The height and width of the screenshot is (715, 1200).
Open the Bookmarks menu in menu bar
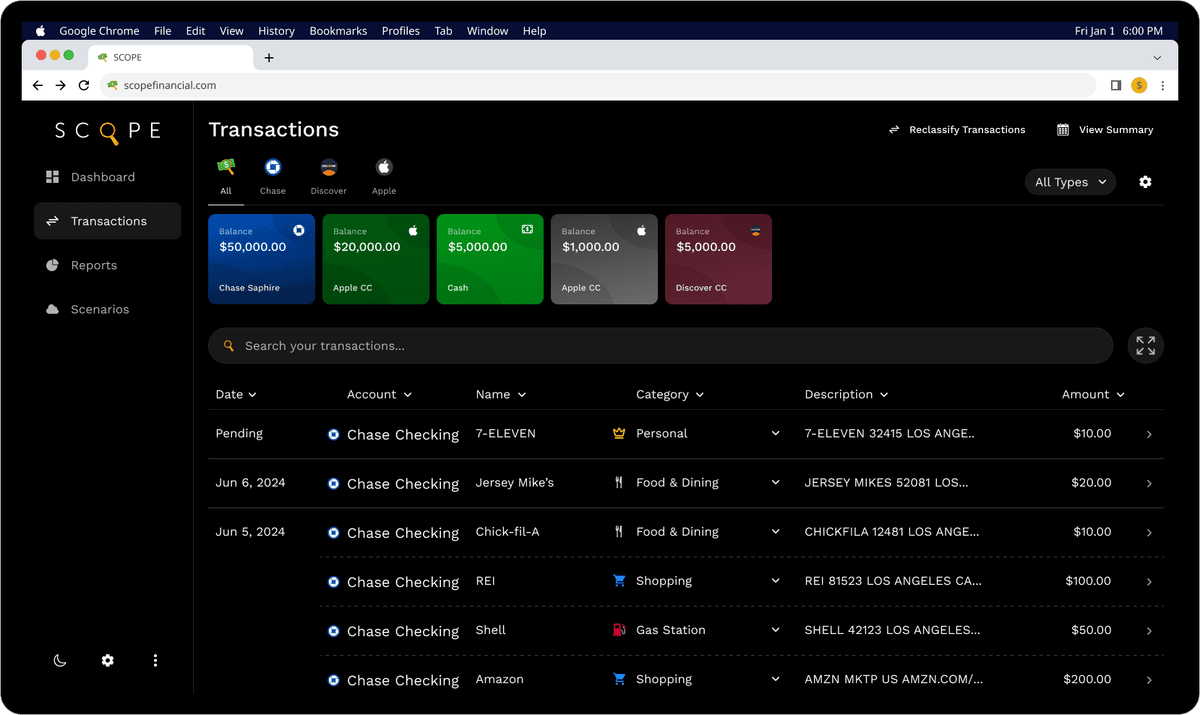pos(338,31)
